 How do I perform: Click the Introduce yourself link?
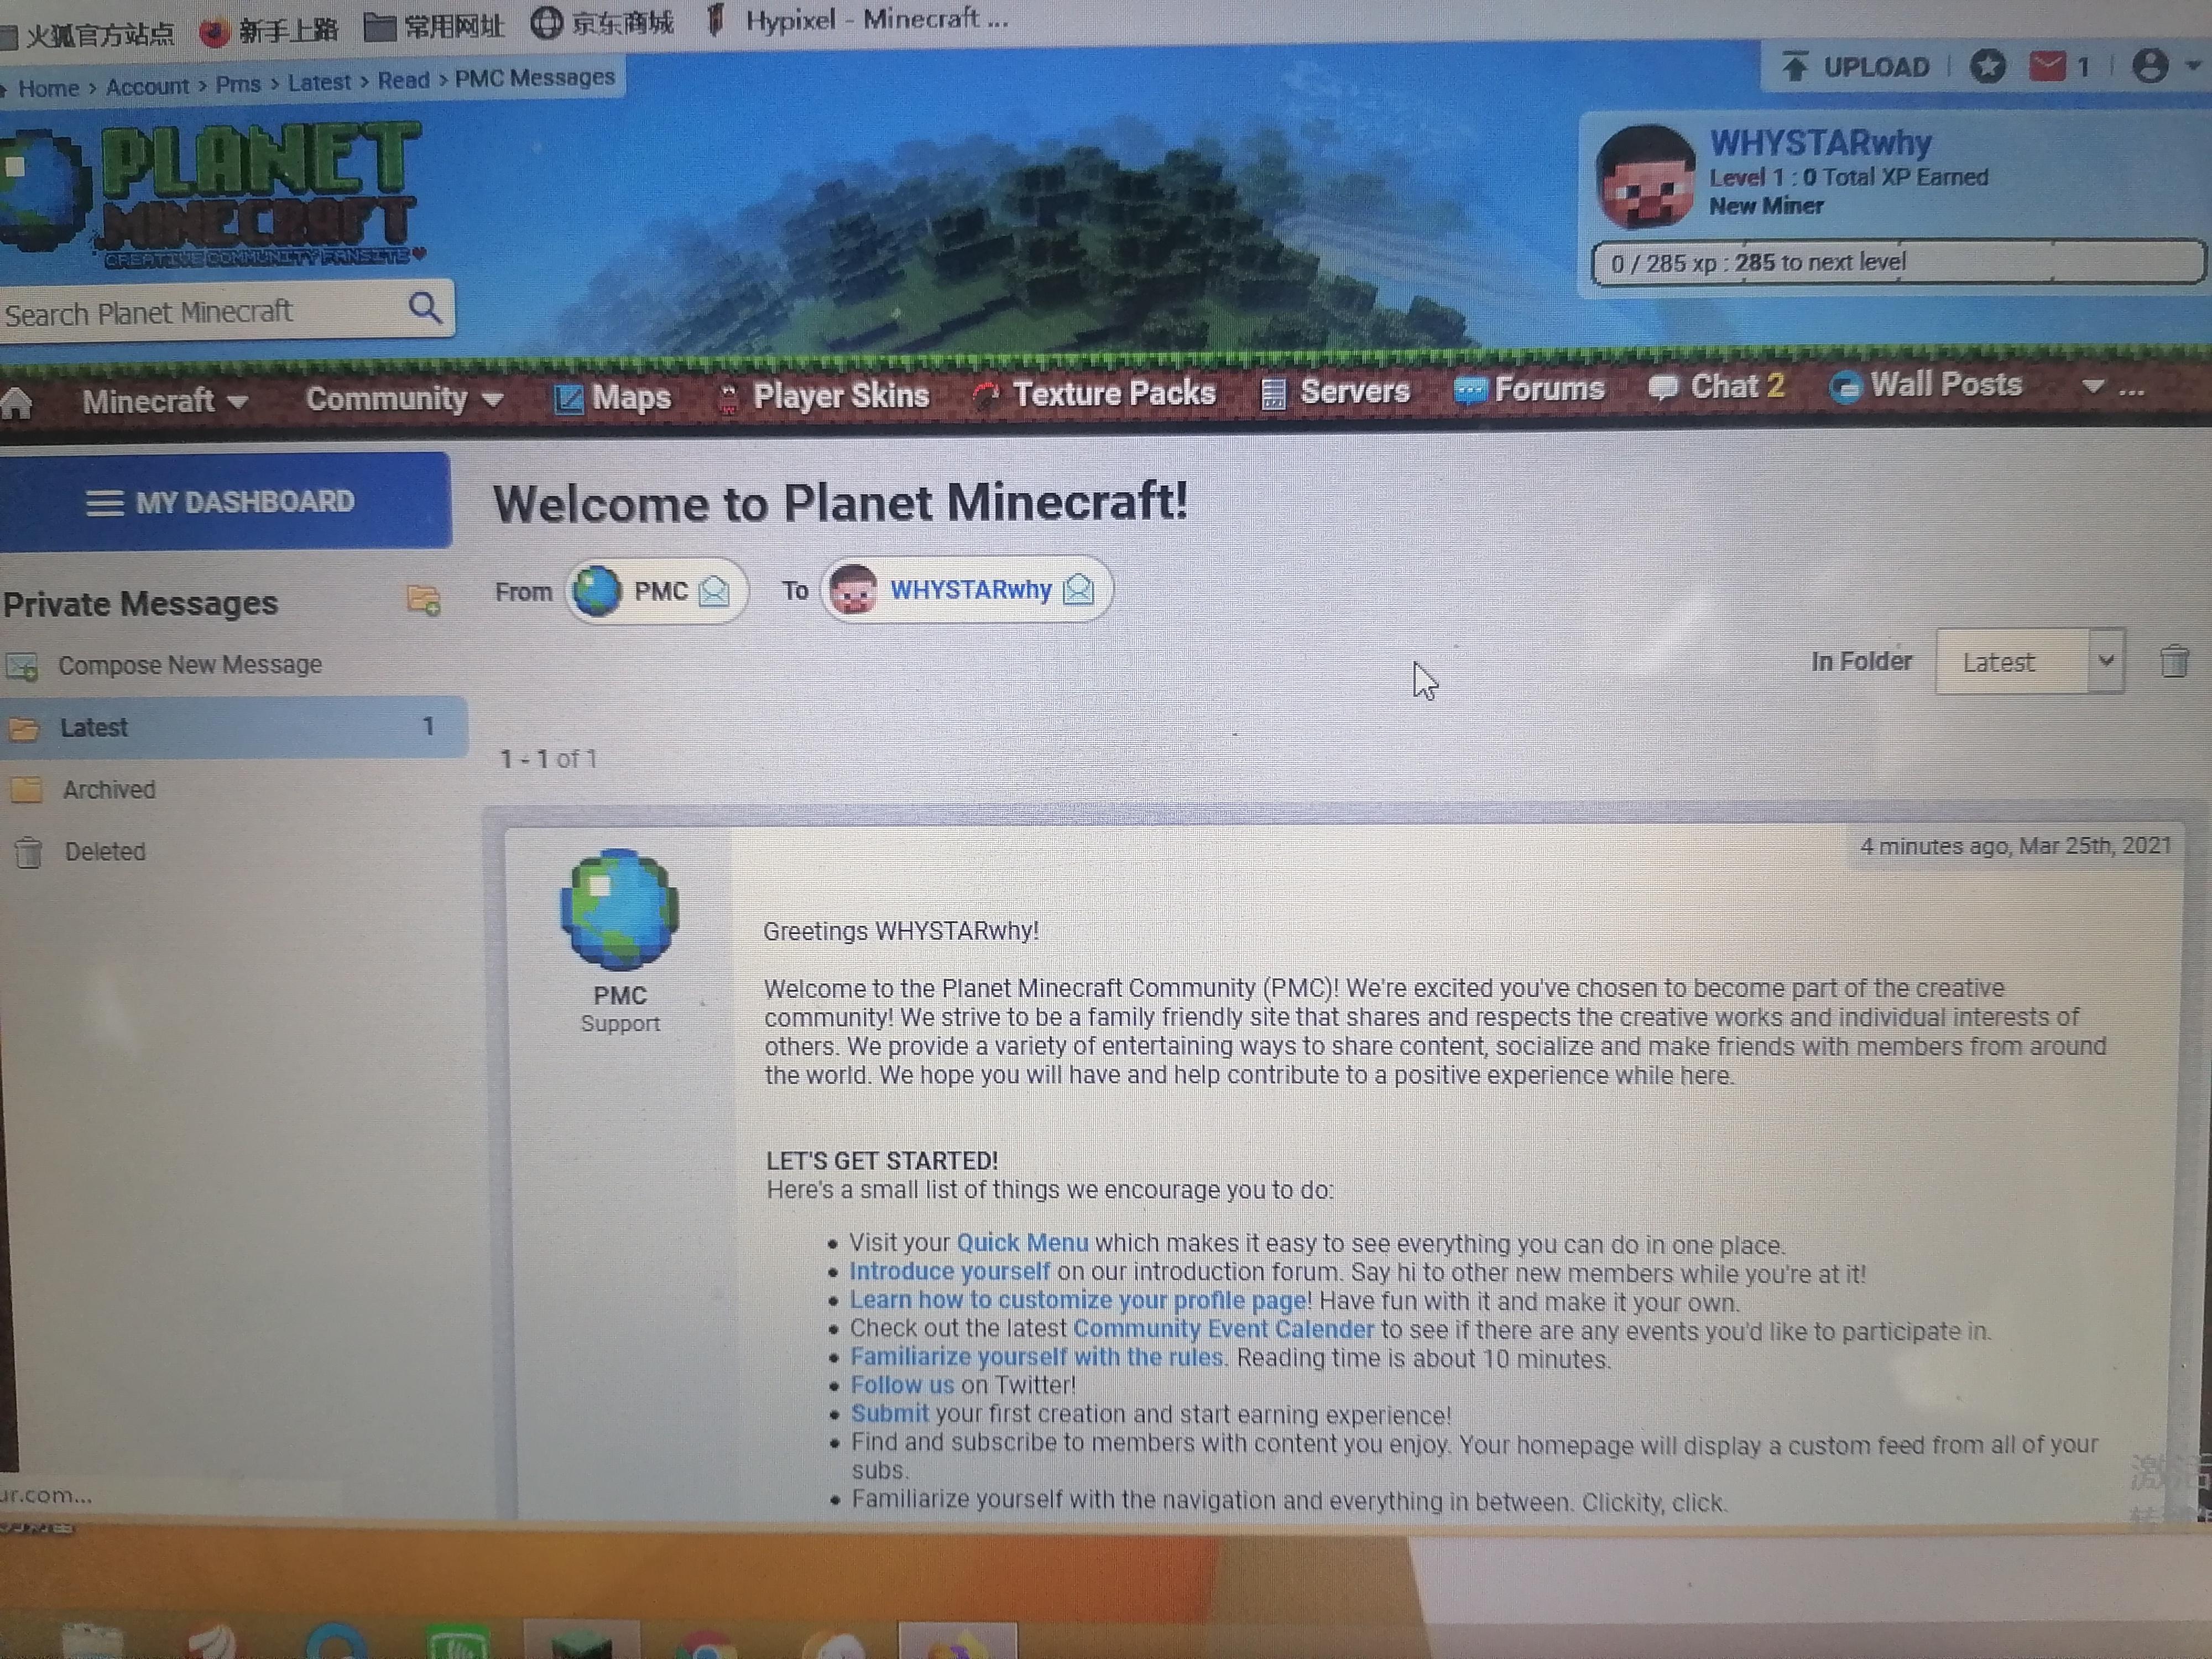click(949, 1271)
